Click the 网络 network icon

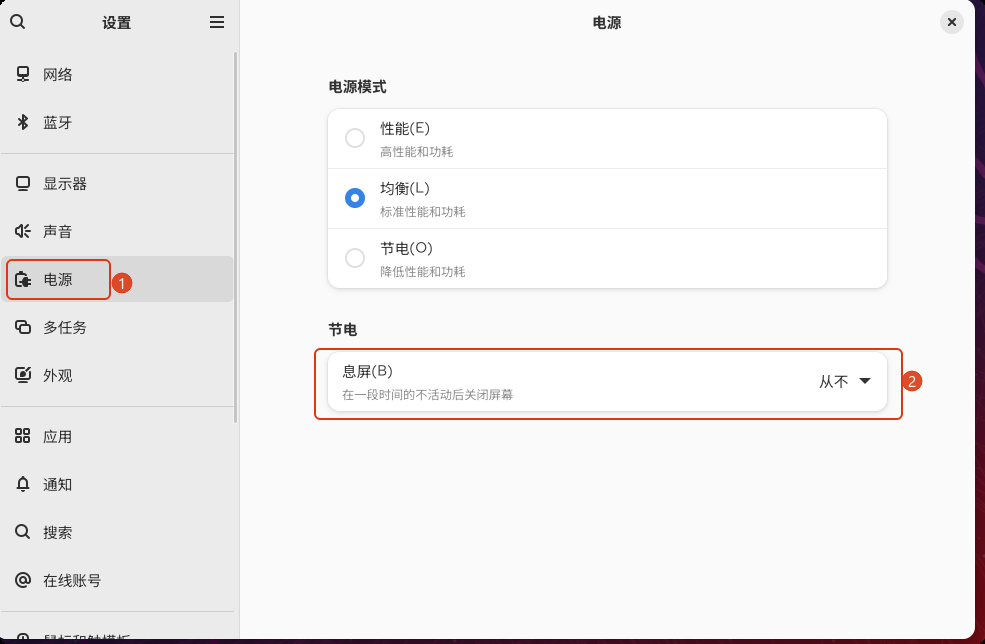click(x=23, y=74)
